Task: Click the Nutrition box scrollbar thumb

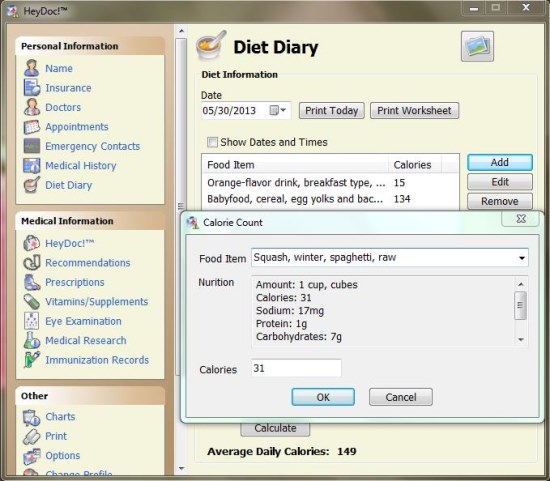Action: click(520, 306)
